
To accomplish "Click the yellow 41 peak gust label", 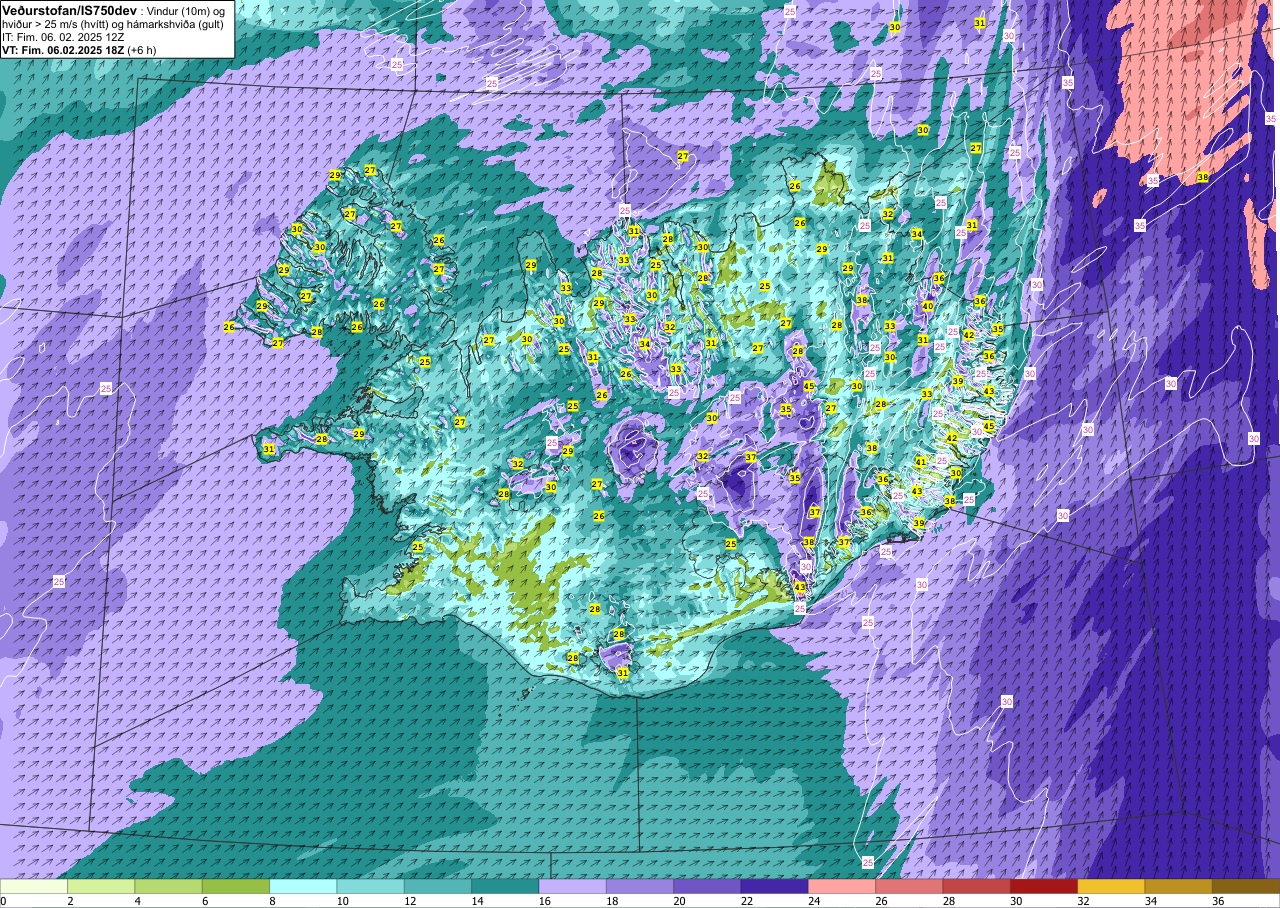I will [x=920, y=462].
